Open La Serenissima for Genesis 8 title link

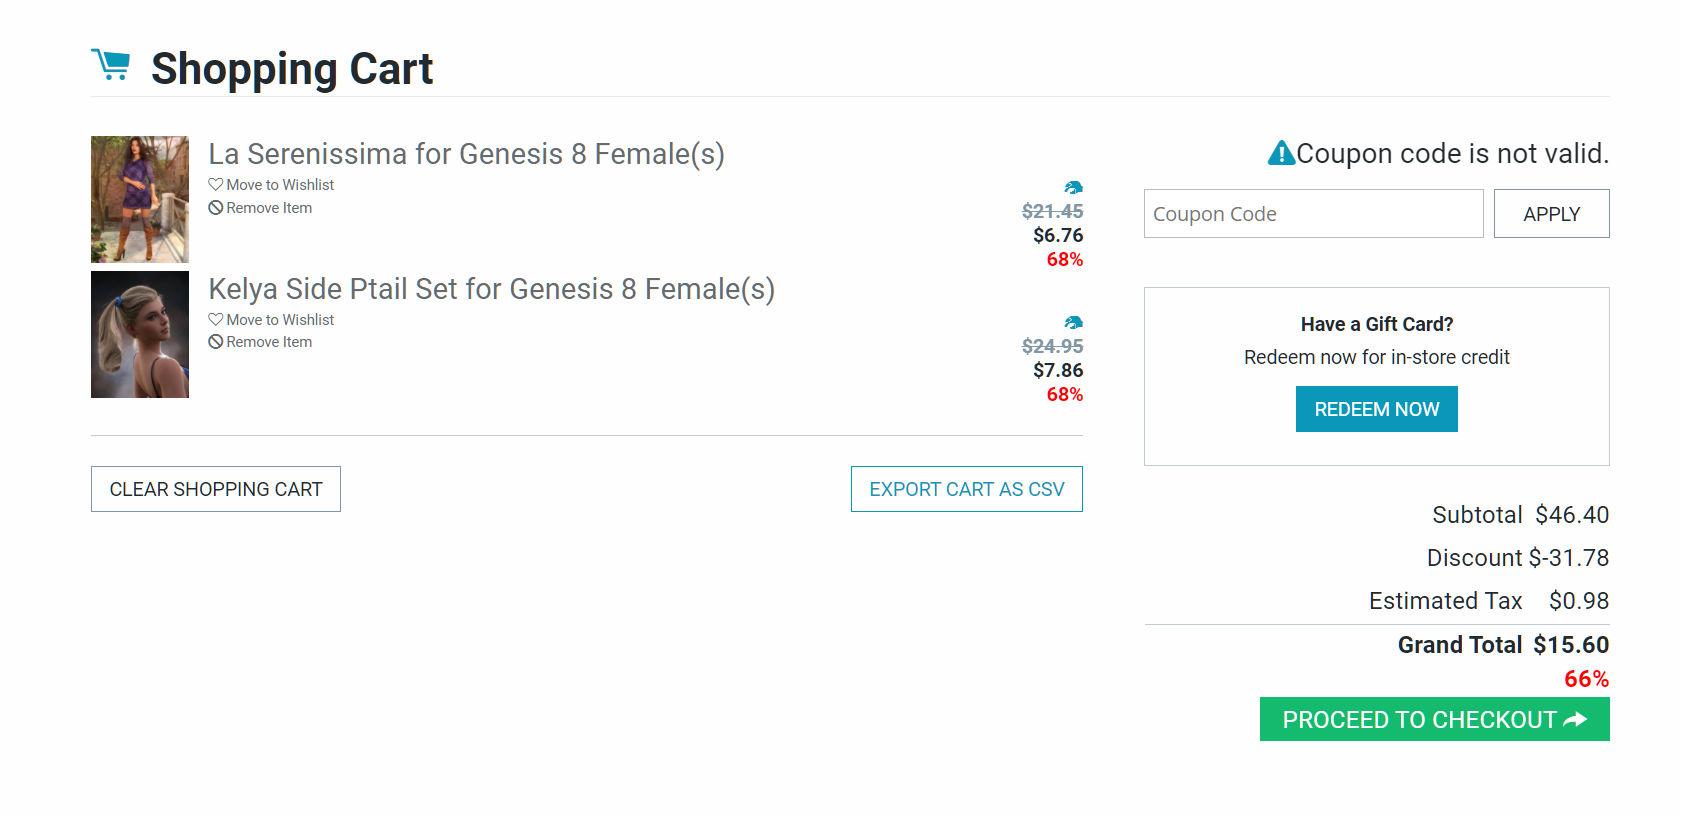[466, 154]
